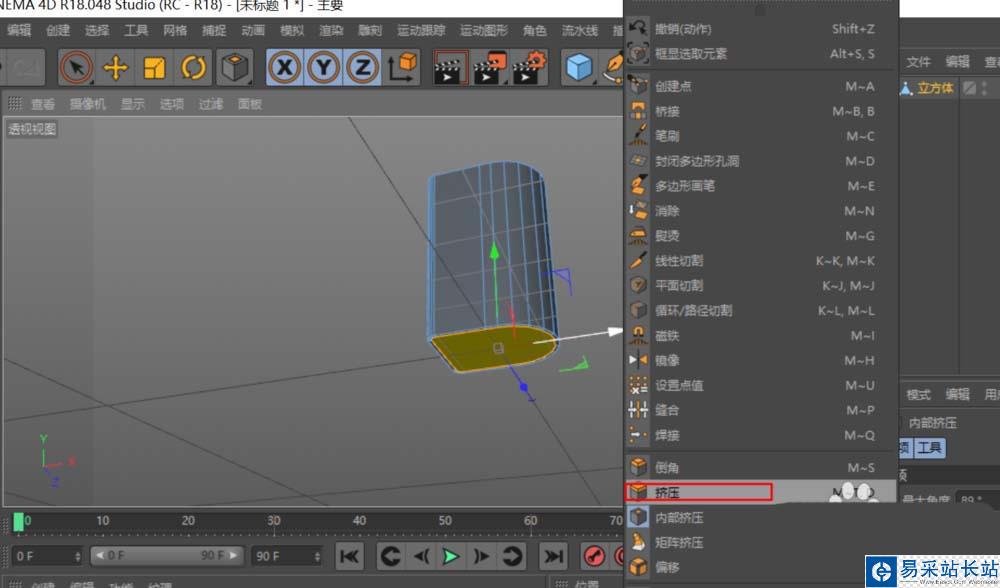Choose 倒角 from the context menu
1000x588 pixels.
(x=667, y=467)
